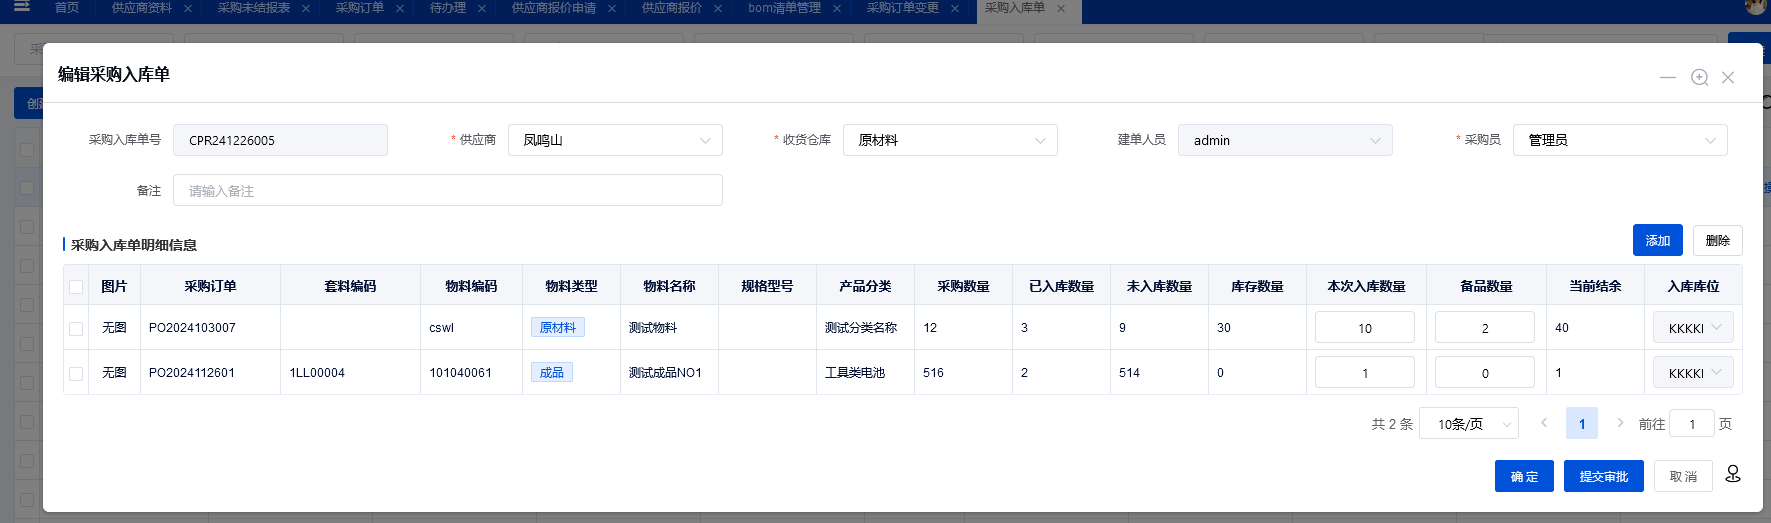This screenshot has width=1771, height=523.
Task: Close the bom清单管理 tab
Action: tap(837, 8)
